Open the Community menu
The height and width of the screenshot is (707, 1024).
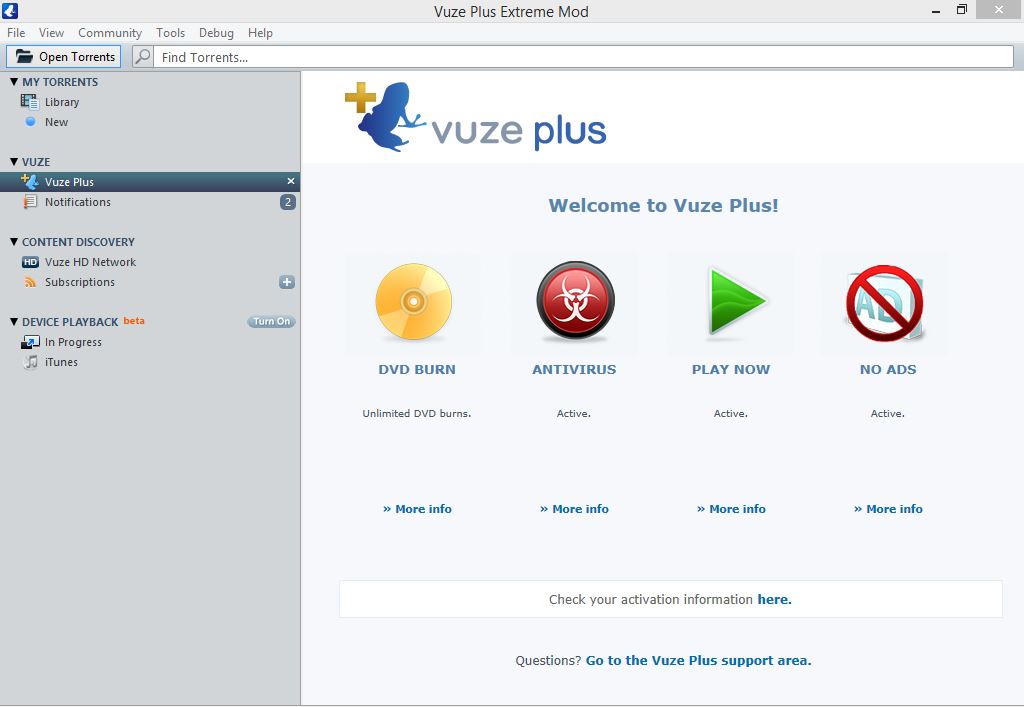(110, 33)
